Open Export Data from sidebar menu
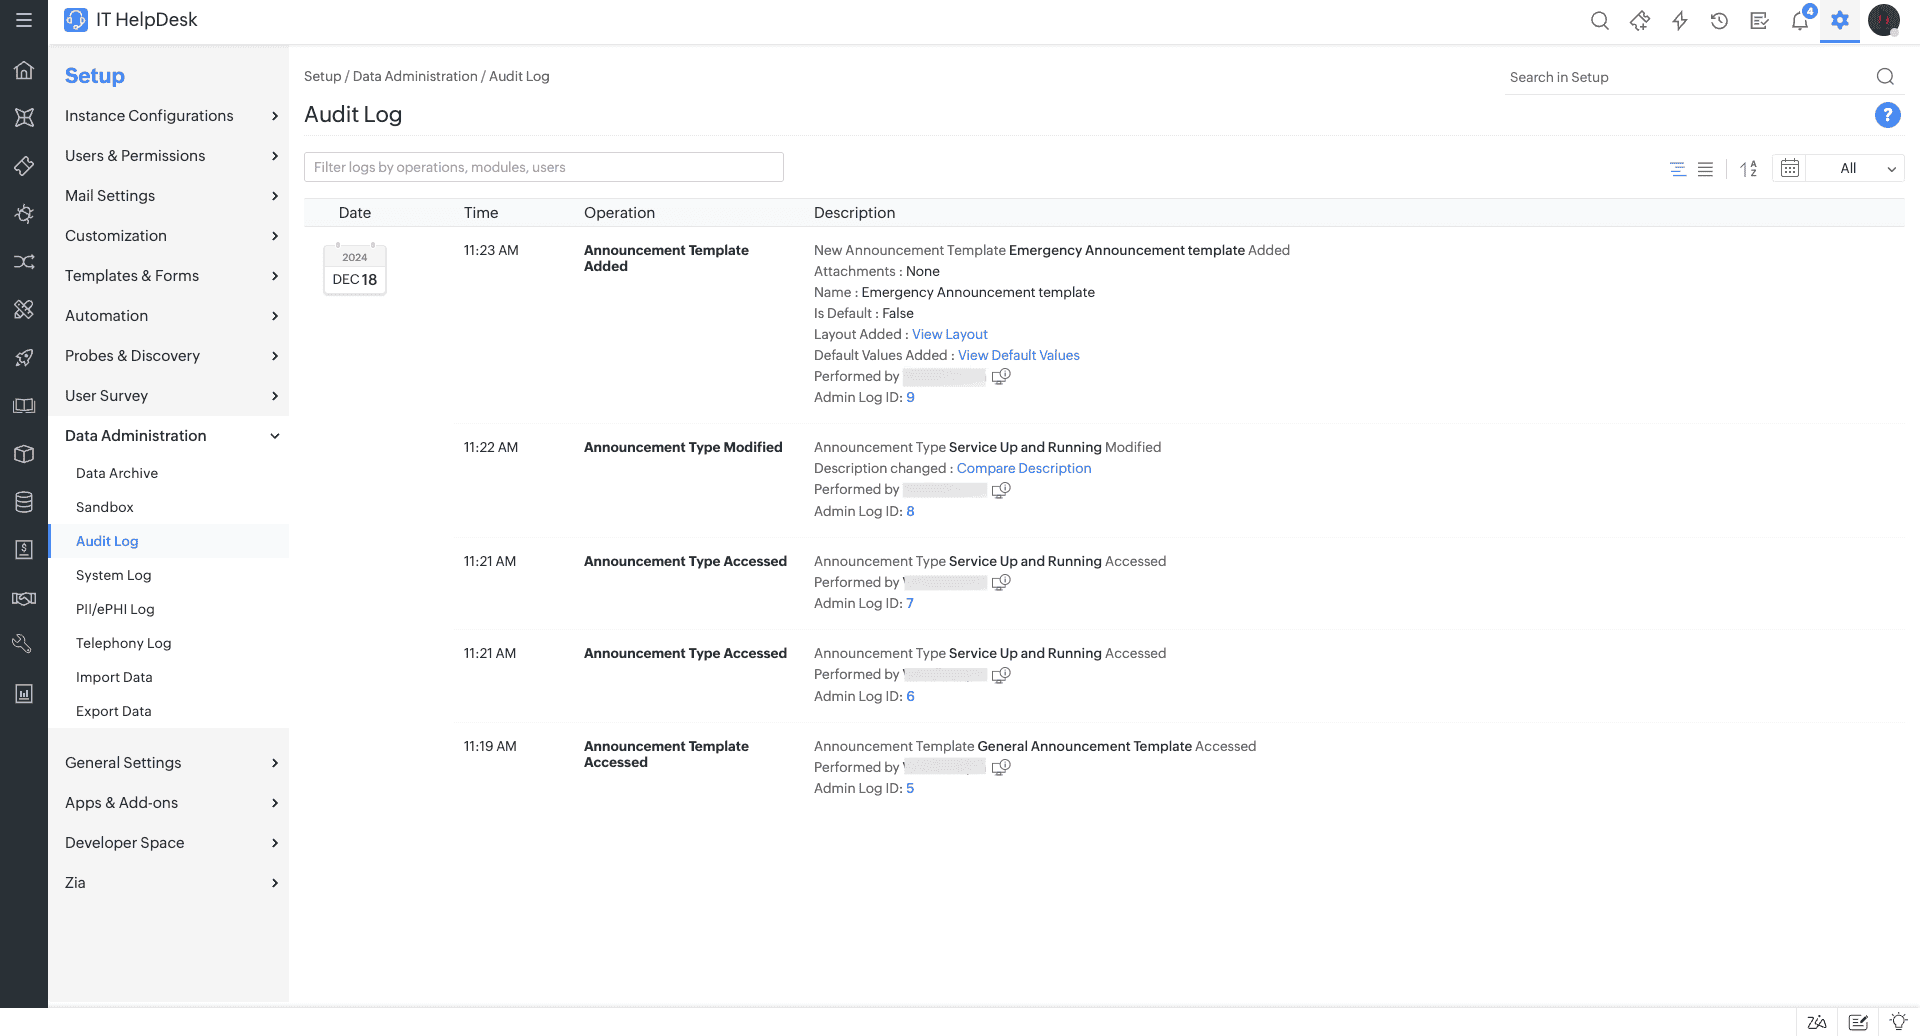 pos(113,711)
